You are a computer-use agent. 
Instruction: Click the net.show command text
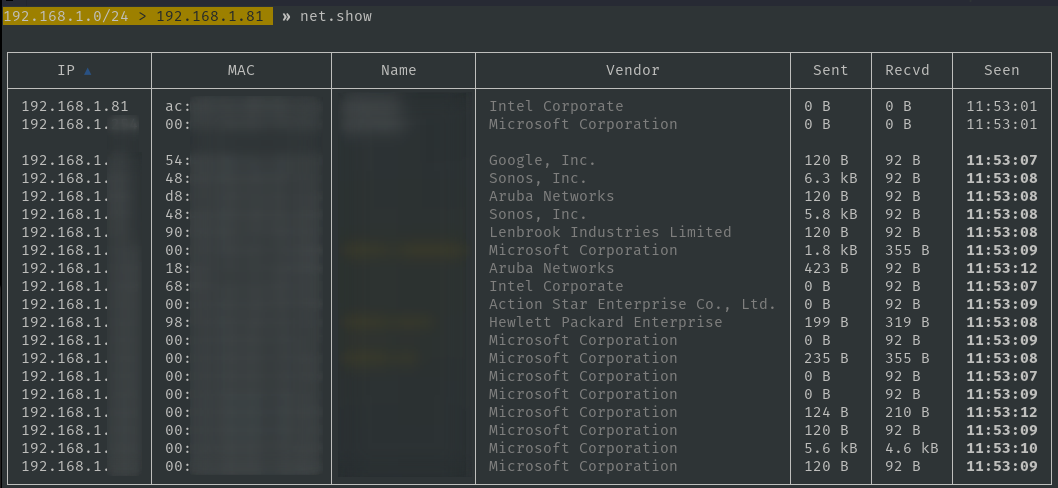click(x=336, y=17)
